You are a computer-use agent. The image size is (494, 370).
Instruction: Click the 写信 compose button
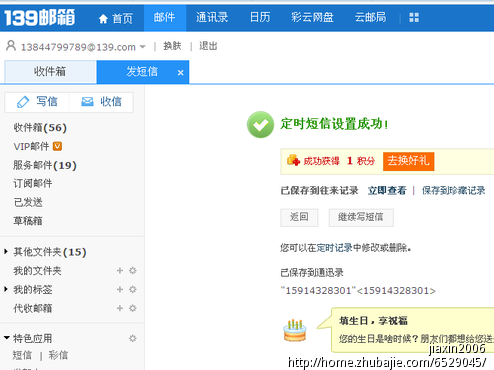[37, 102]
